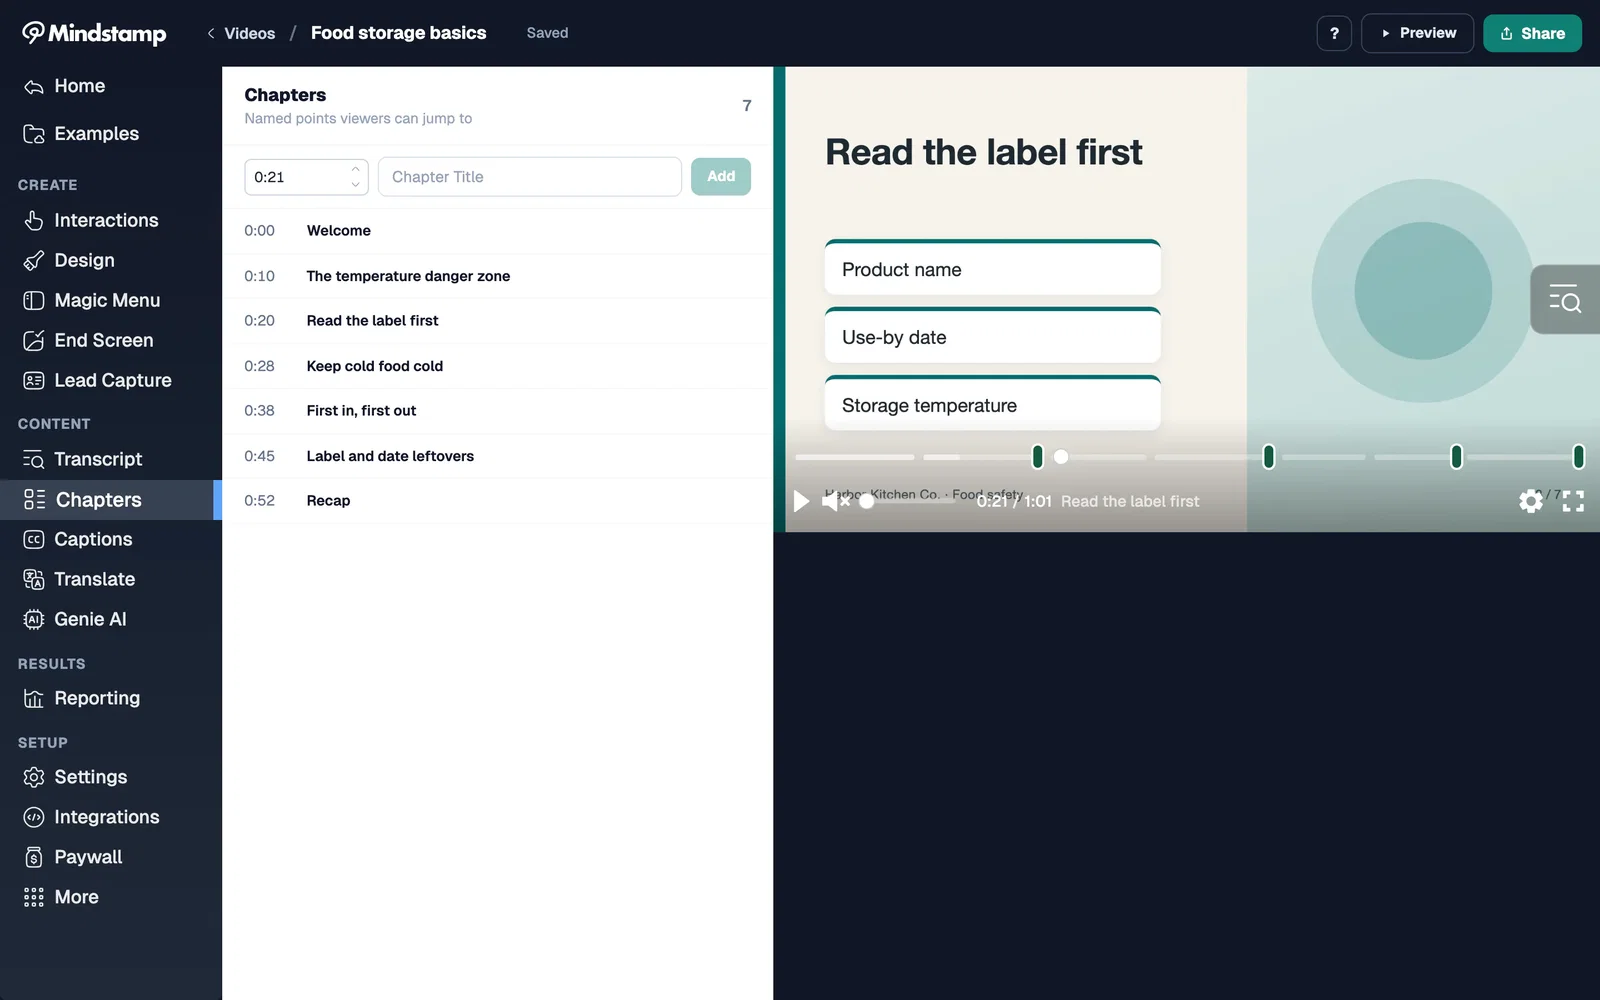Screen dimensions: 1600x1000
Task: Select Read the label first chapter
Action: 497,321
